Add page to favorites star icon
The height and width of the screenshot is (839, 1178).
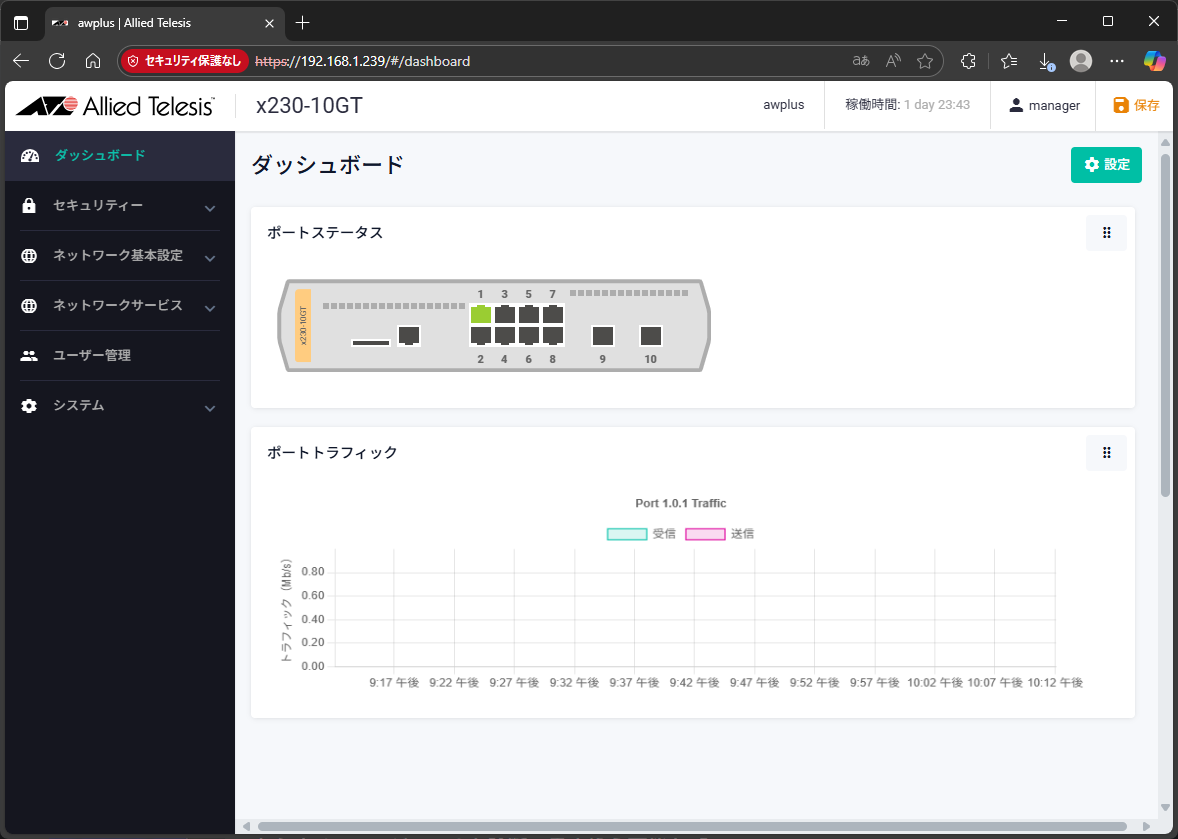coord(925,61)
